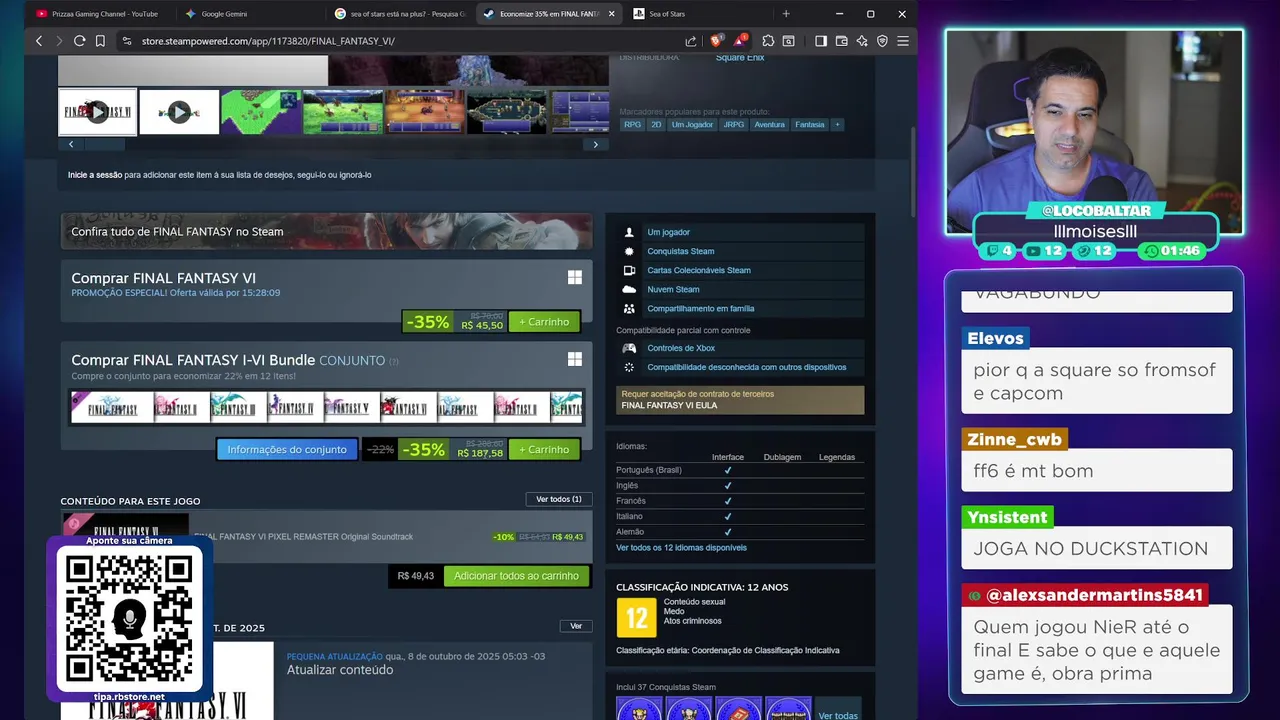Click the JRPG tag
Image resolution: width=1280 pixels, height=720 pixels.
click(733, 125)
